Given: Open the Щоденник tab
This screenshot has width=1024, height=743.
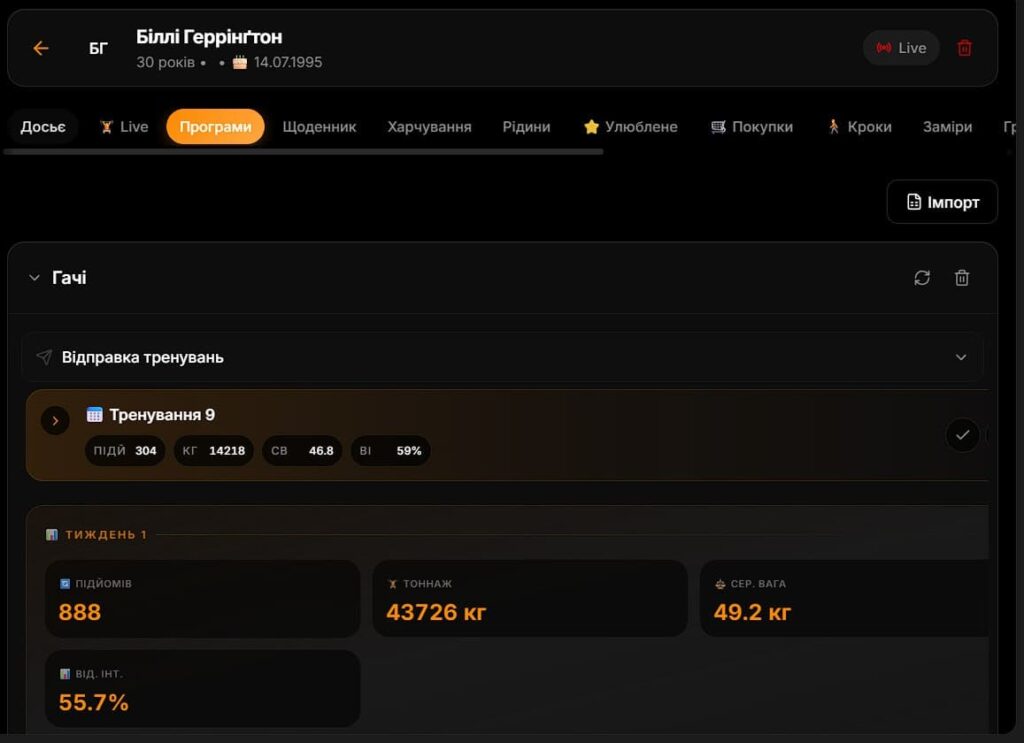Looking at the screenshot, I should [319, 127].
